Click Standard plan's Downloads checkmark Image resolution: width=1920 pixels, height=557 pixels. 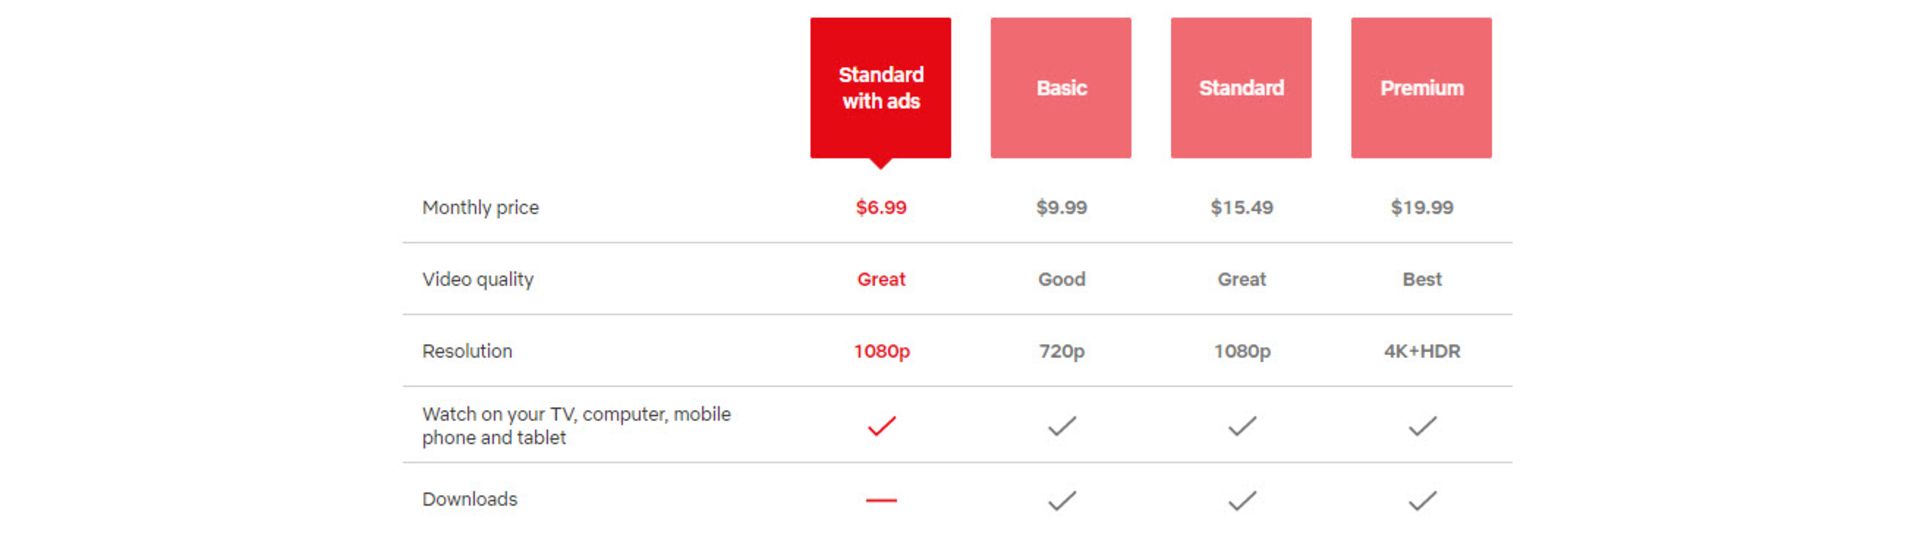tap(1242, 500)
